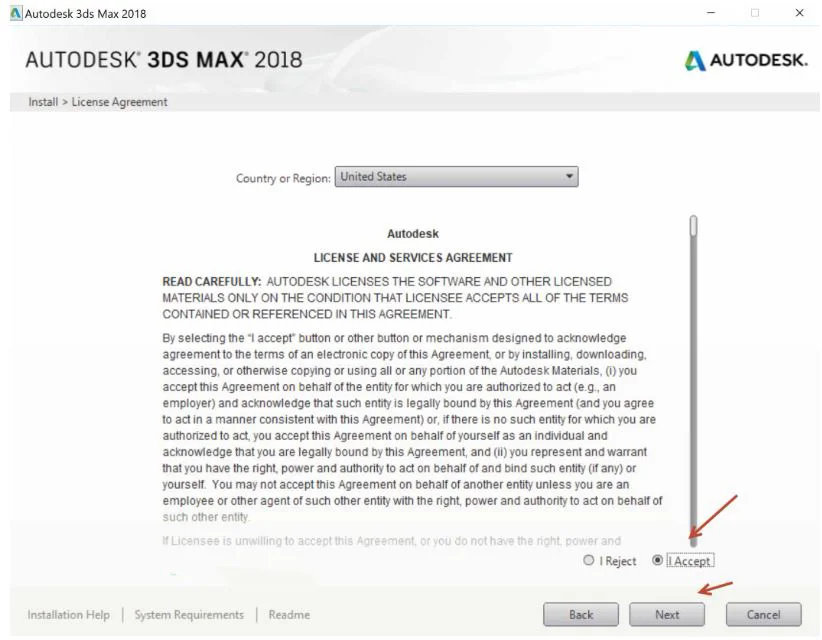Screen dimensions: 822x640
Task: Open the Readme link
Action: coord(289,614)
